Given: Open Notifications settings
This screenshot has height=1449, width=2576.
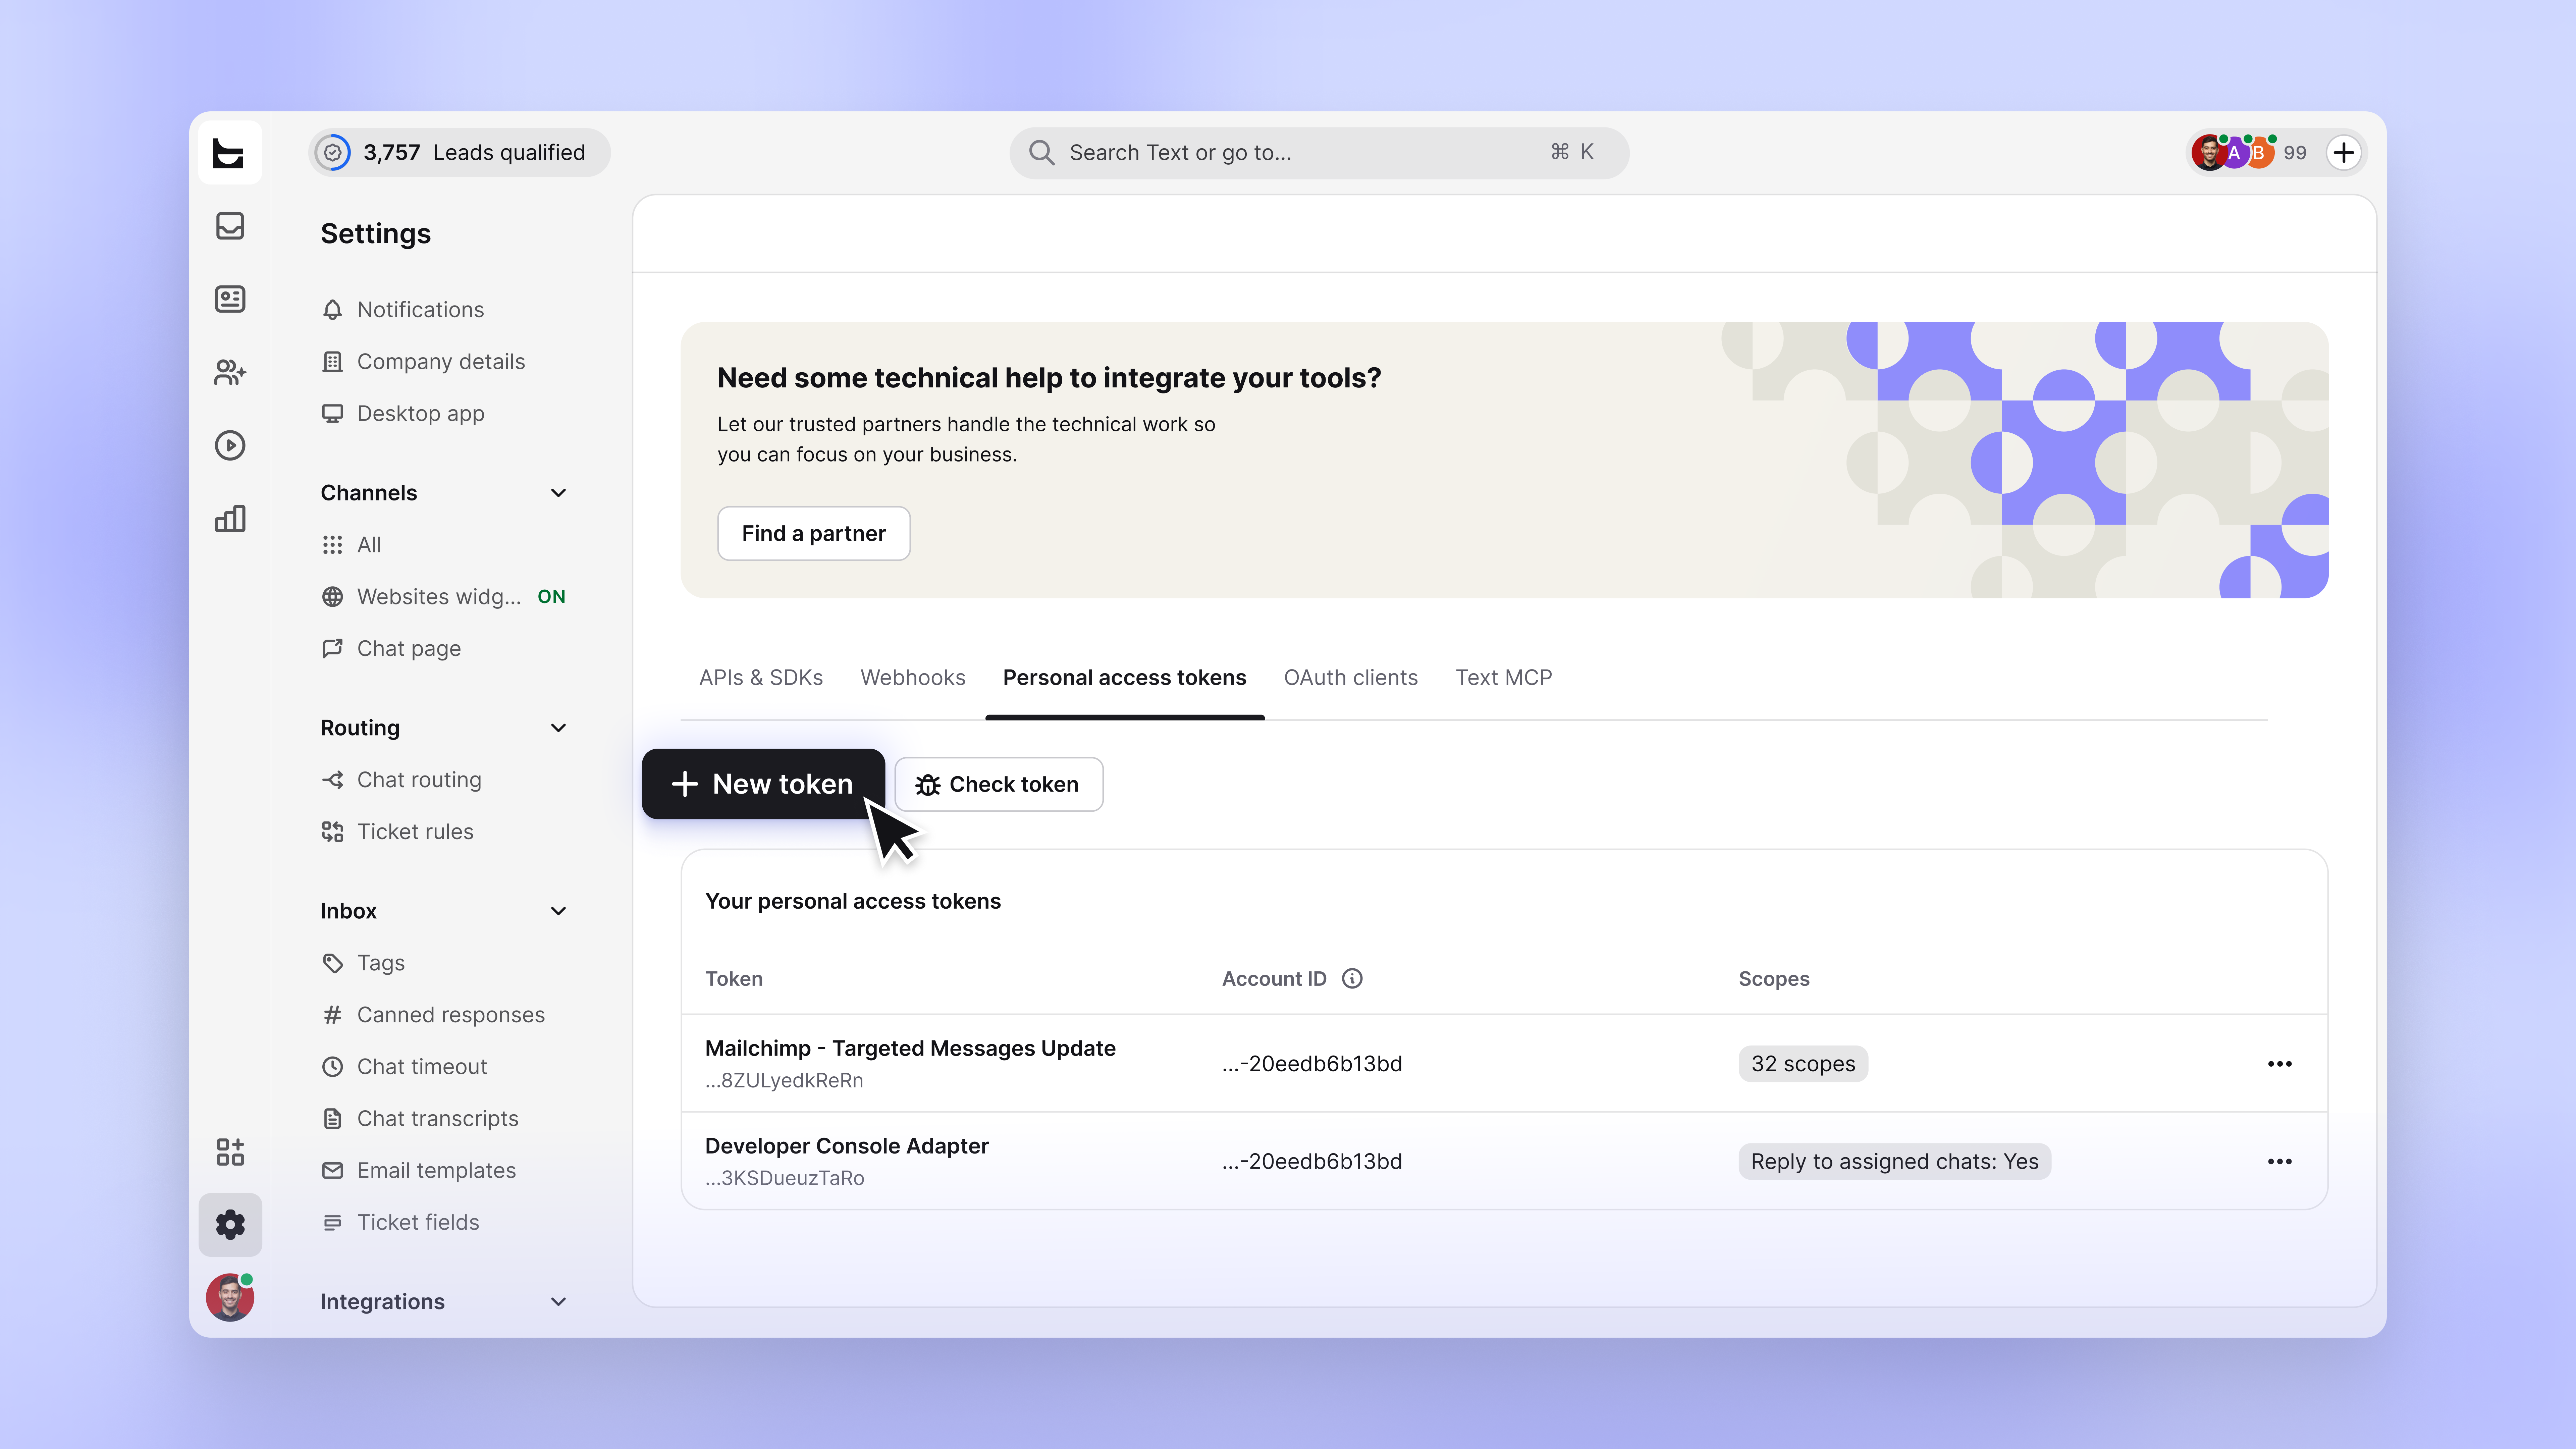Looking at the screenshot, I should (421, 310).
